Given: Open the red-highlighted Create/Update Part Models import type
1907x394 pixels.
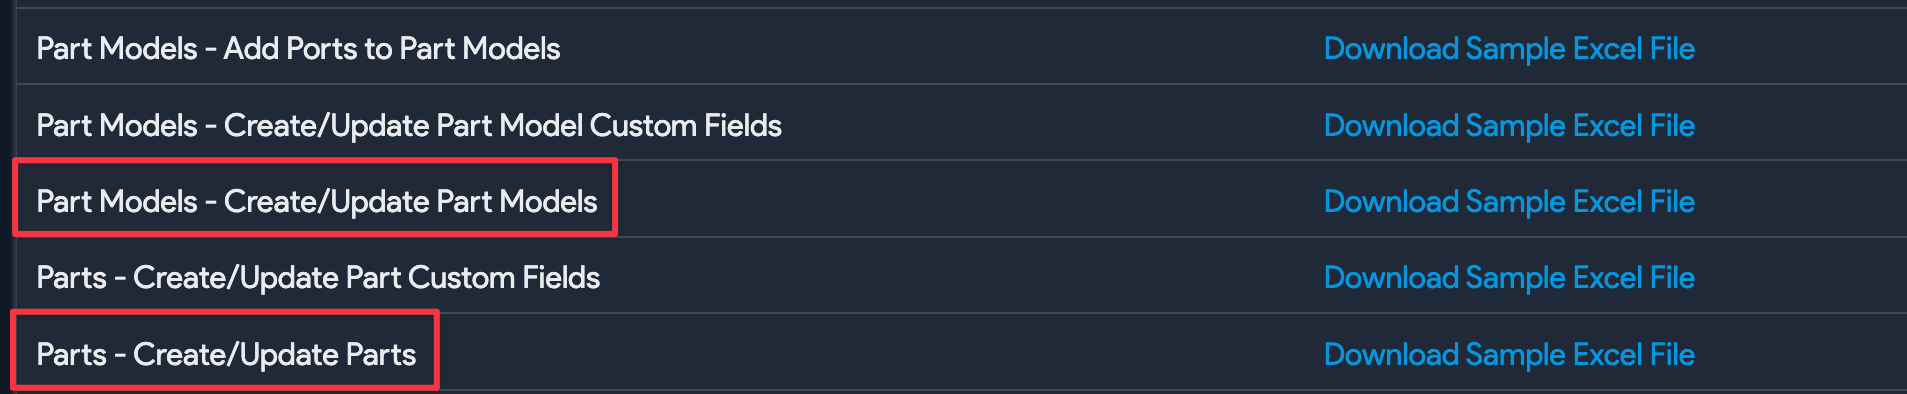Looking at the screenshot, I should 316,201.
